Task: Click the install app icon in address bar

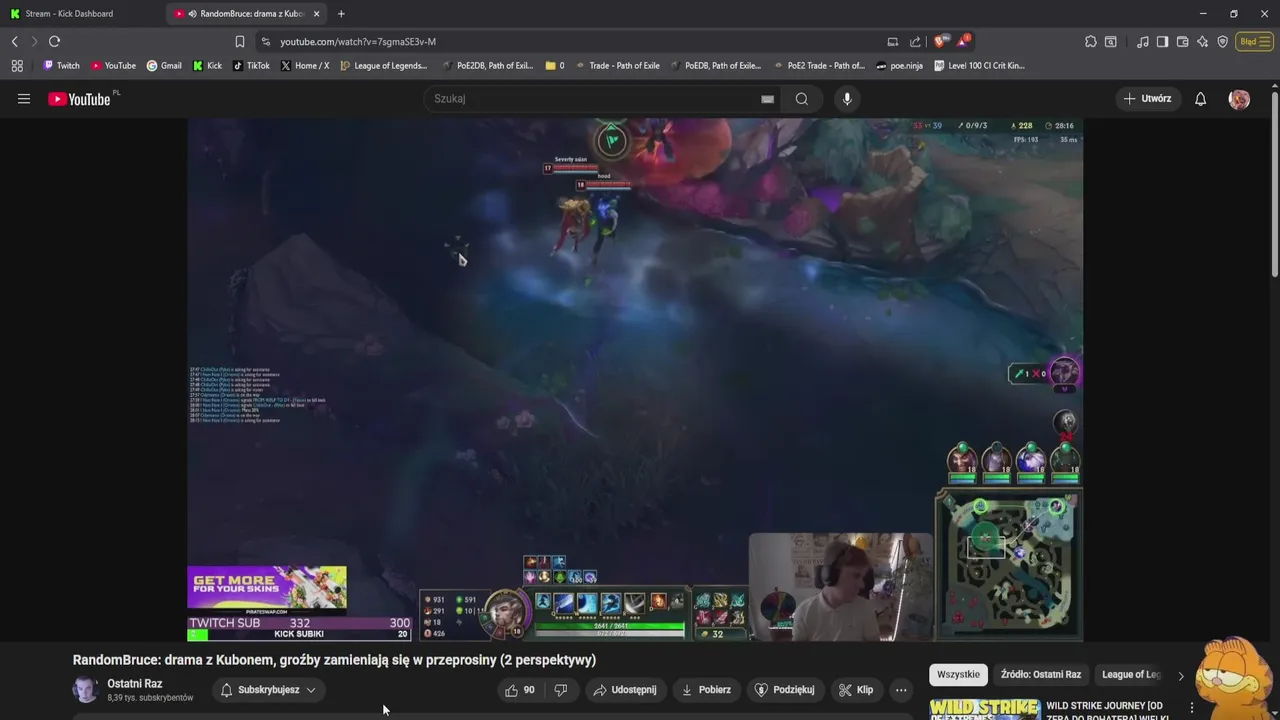Action: click(x=892, y=42)
